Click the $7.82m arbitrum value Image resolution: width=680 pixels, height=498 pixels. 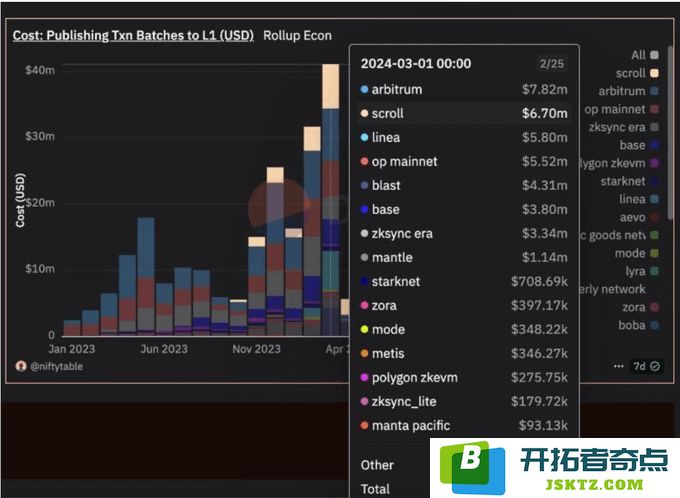click(545, 89)
